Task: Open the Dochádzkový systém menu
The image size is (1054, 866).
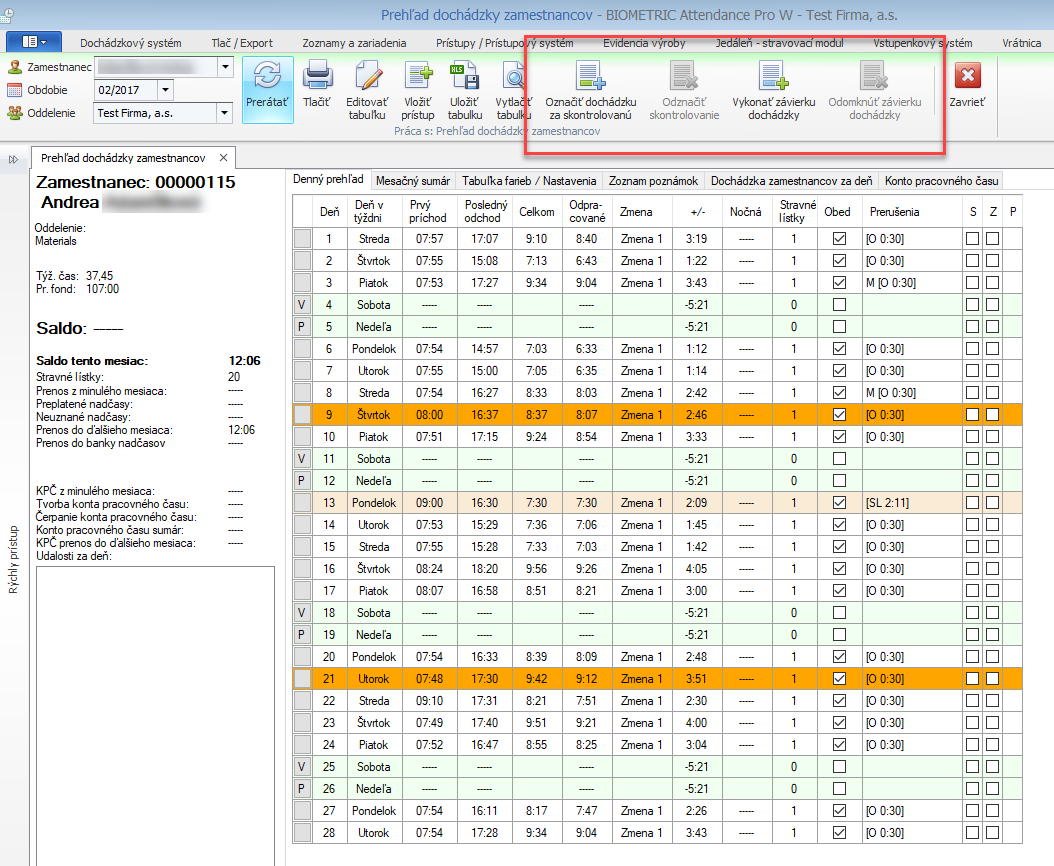Action: 130,43
